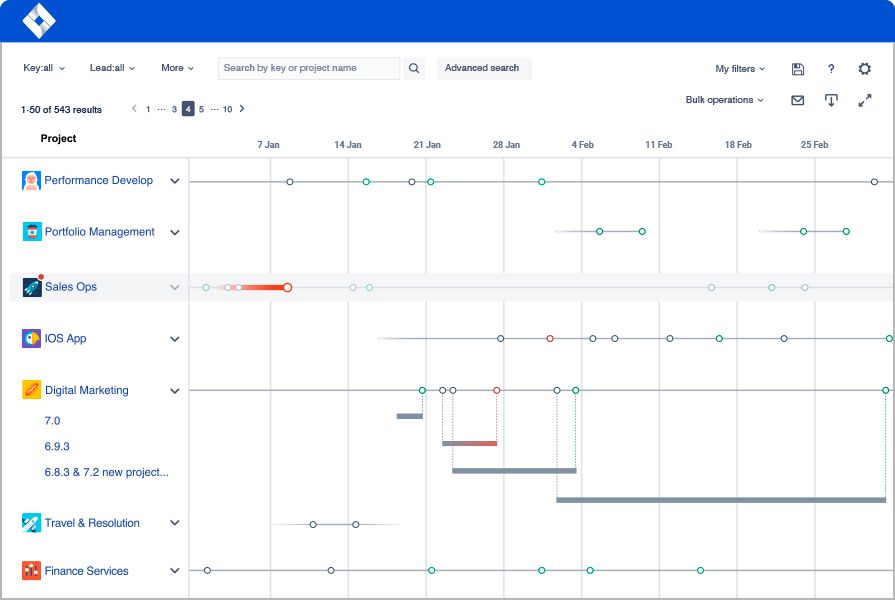
Task: Click the Project column header
Action: coord(58,138)
